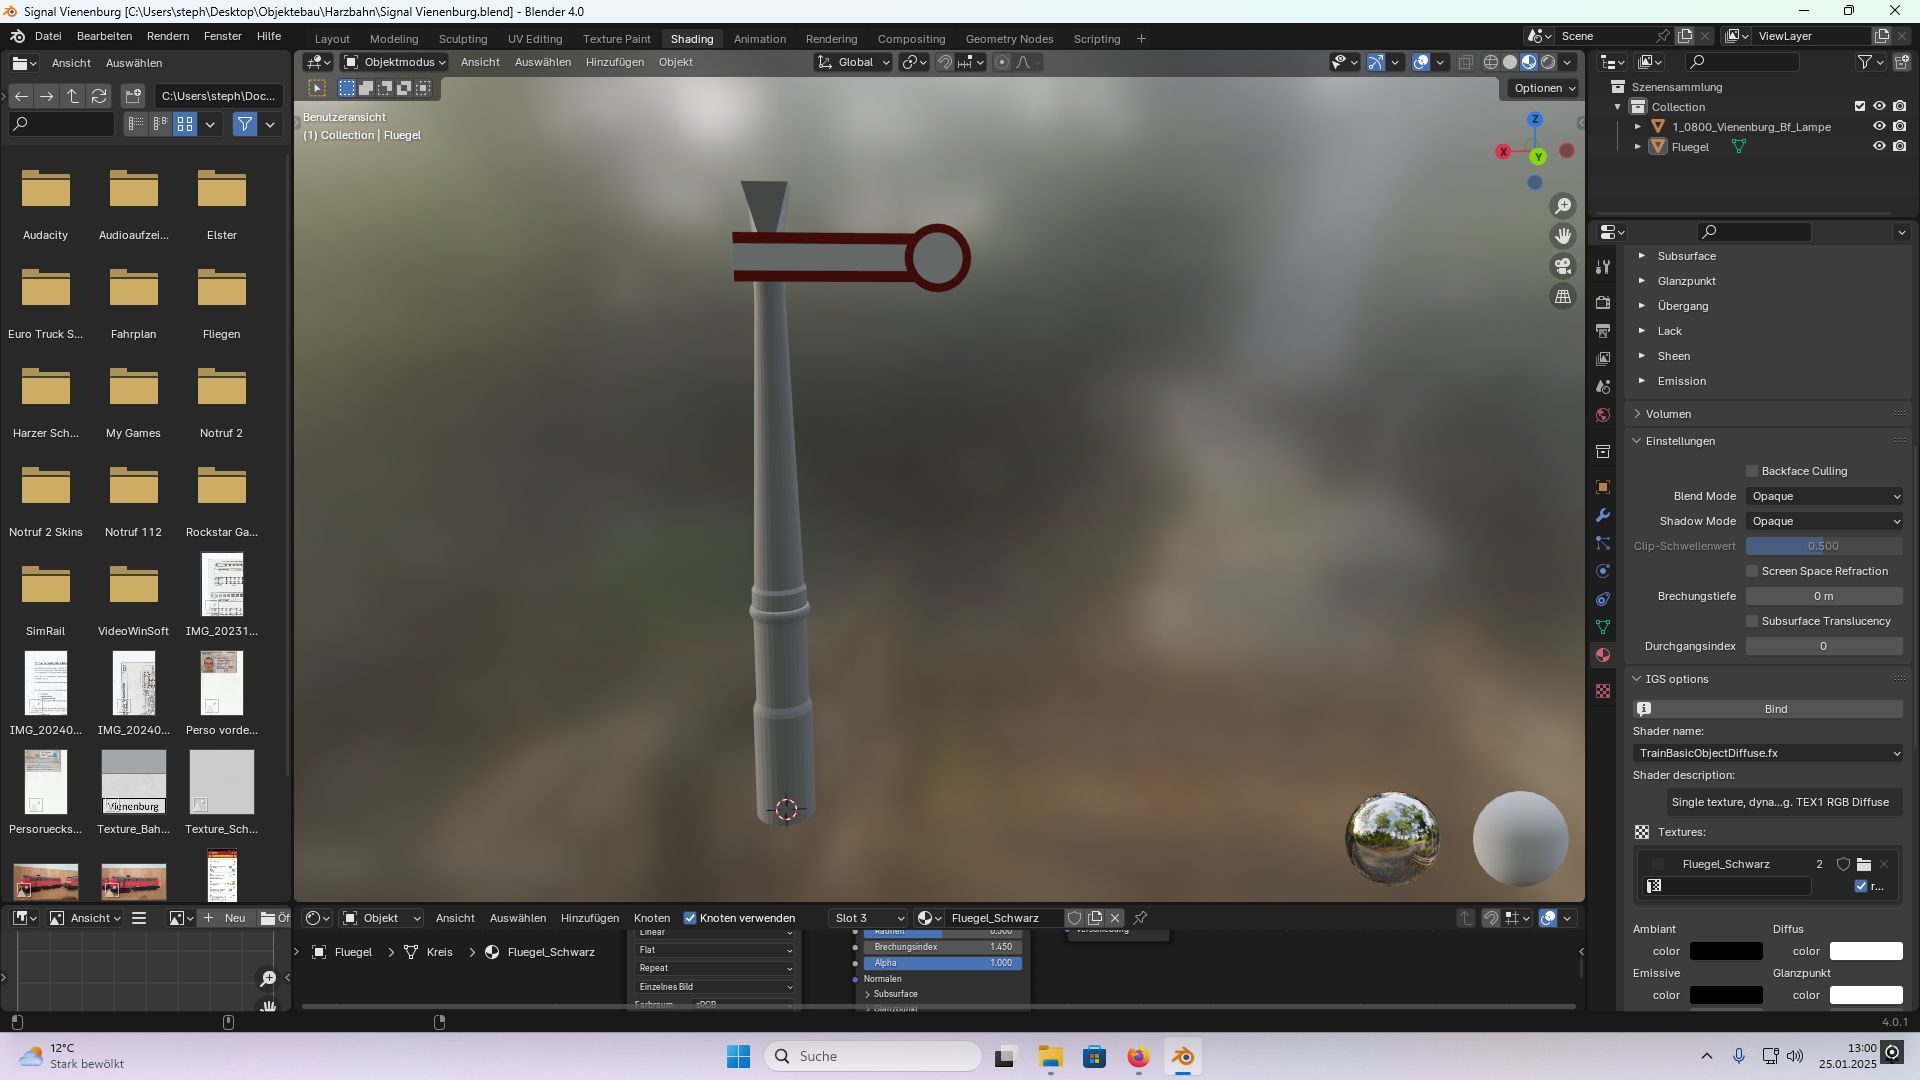Screen dimensions: 1920x1080
Task: Open the Rendern menu
Action: click(x=167, y=36)
